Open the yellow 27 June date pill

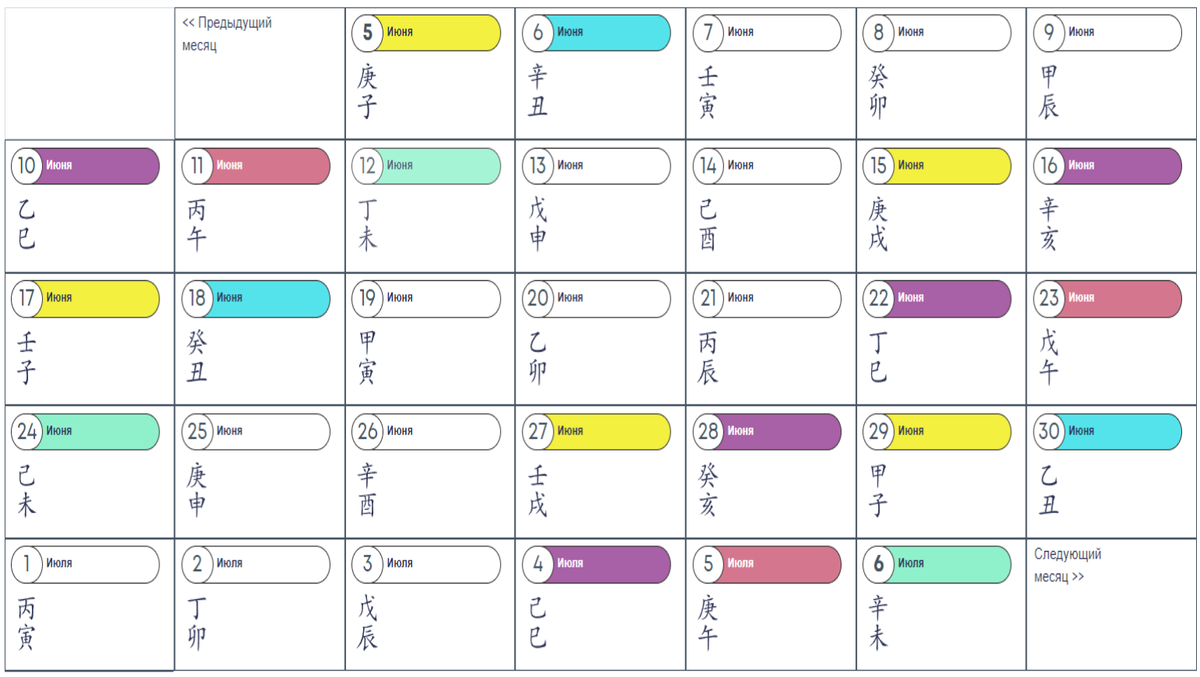(x=596, y=432)
